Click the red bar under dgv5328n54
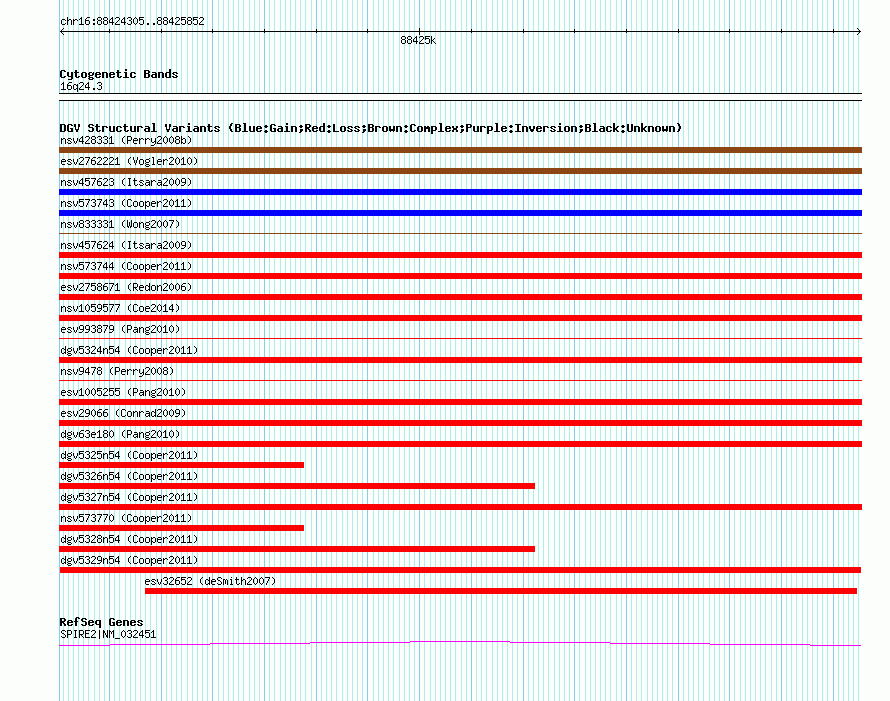The height and width of the screenshot is (701, 890). 297,549
